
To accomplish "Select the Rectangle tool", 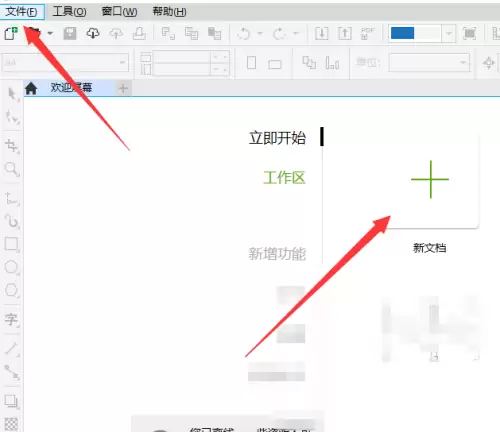I will coord(12,244).
